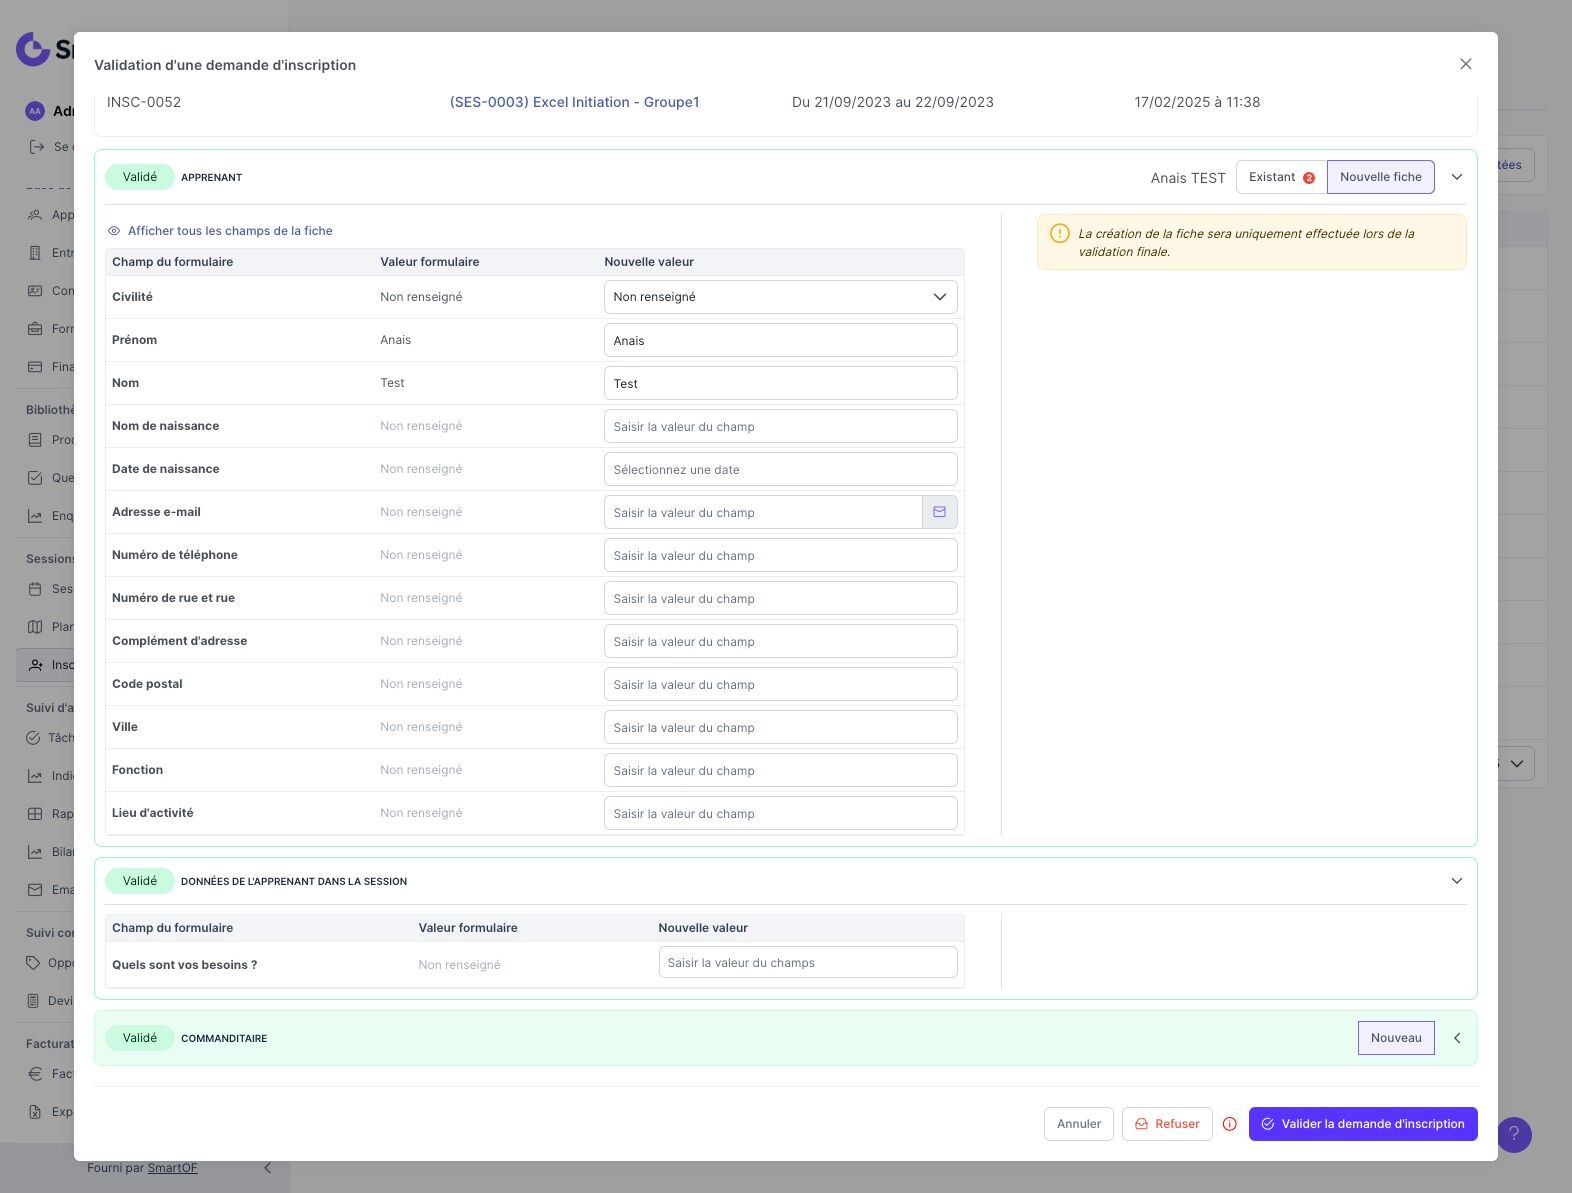Click into the Nom field containing Test
This screenshot has height=1193, width=1572.
[780, 383]
